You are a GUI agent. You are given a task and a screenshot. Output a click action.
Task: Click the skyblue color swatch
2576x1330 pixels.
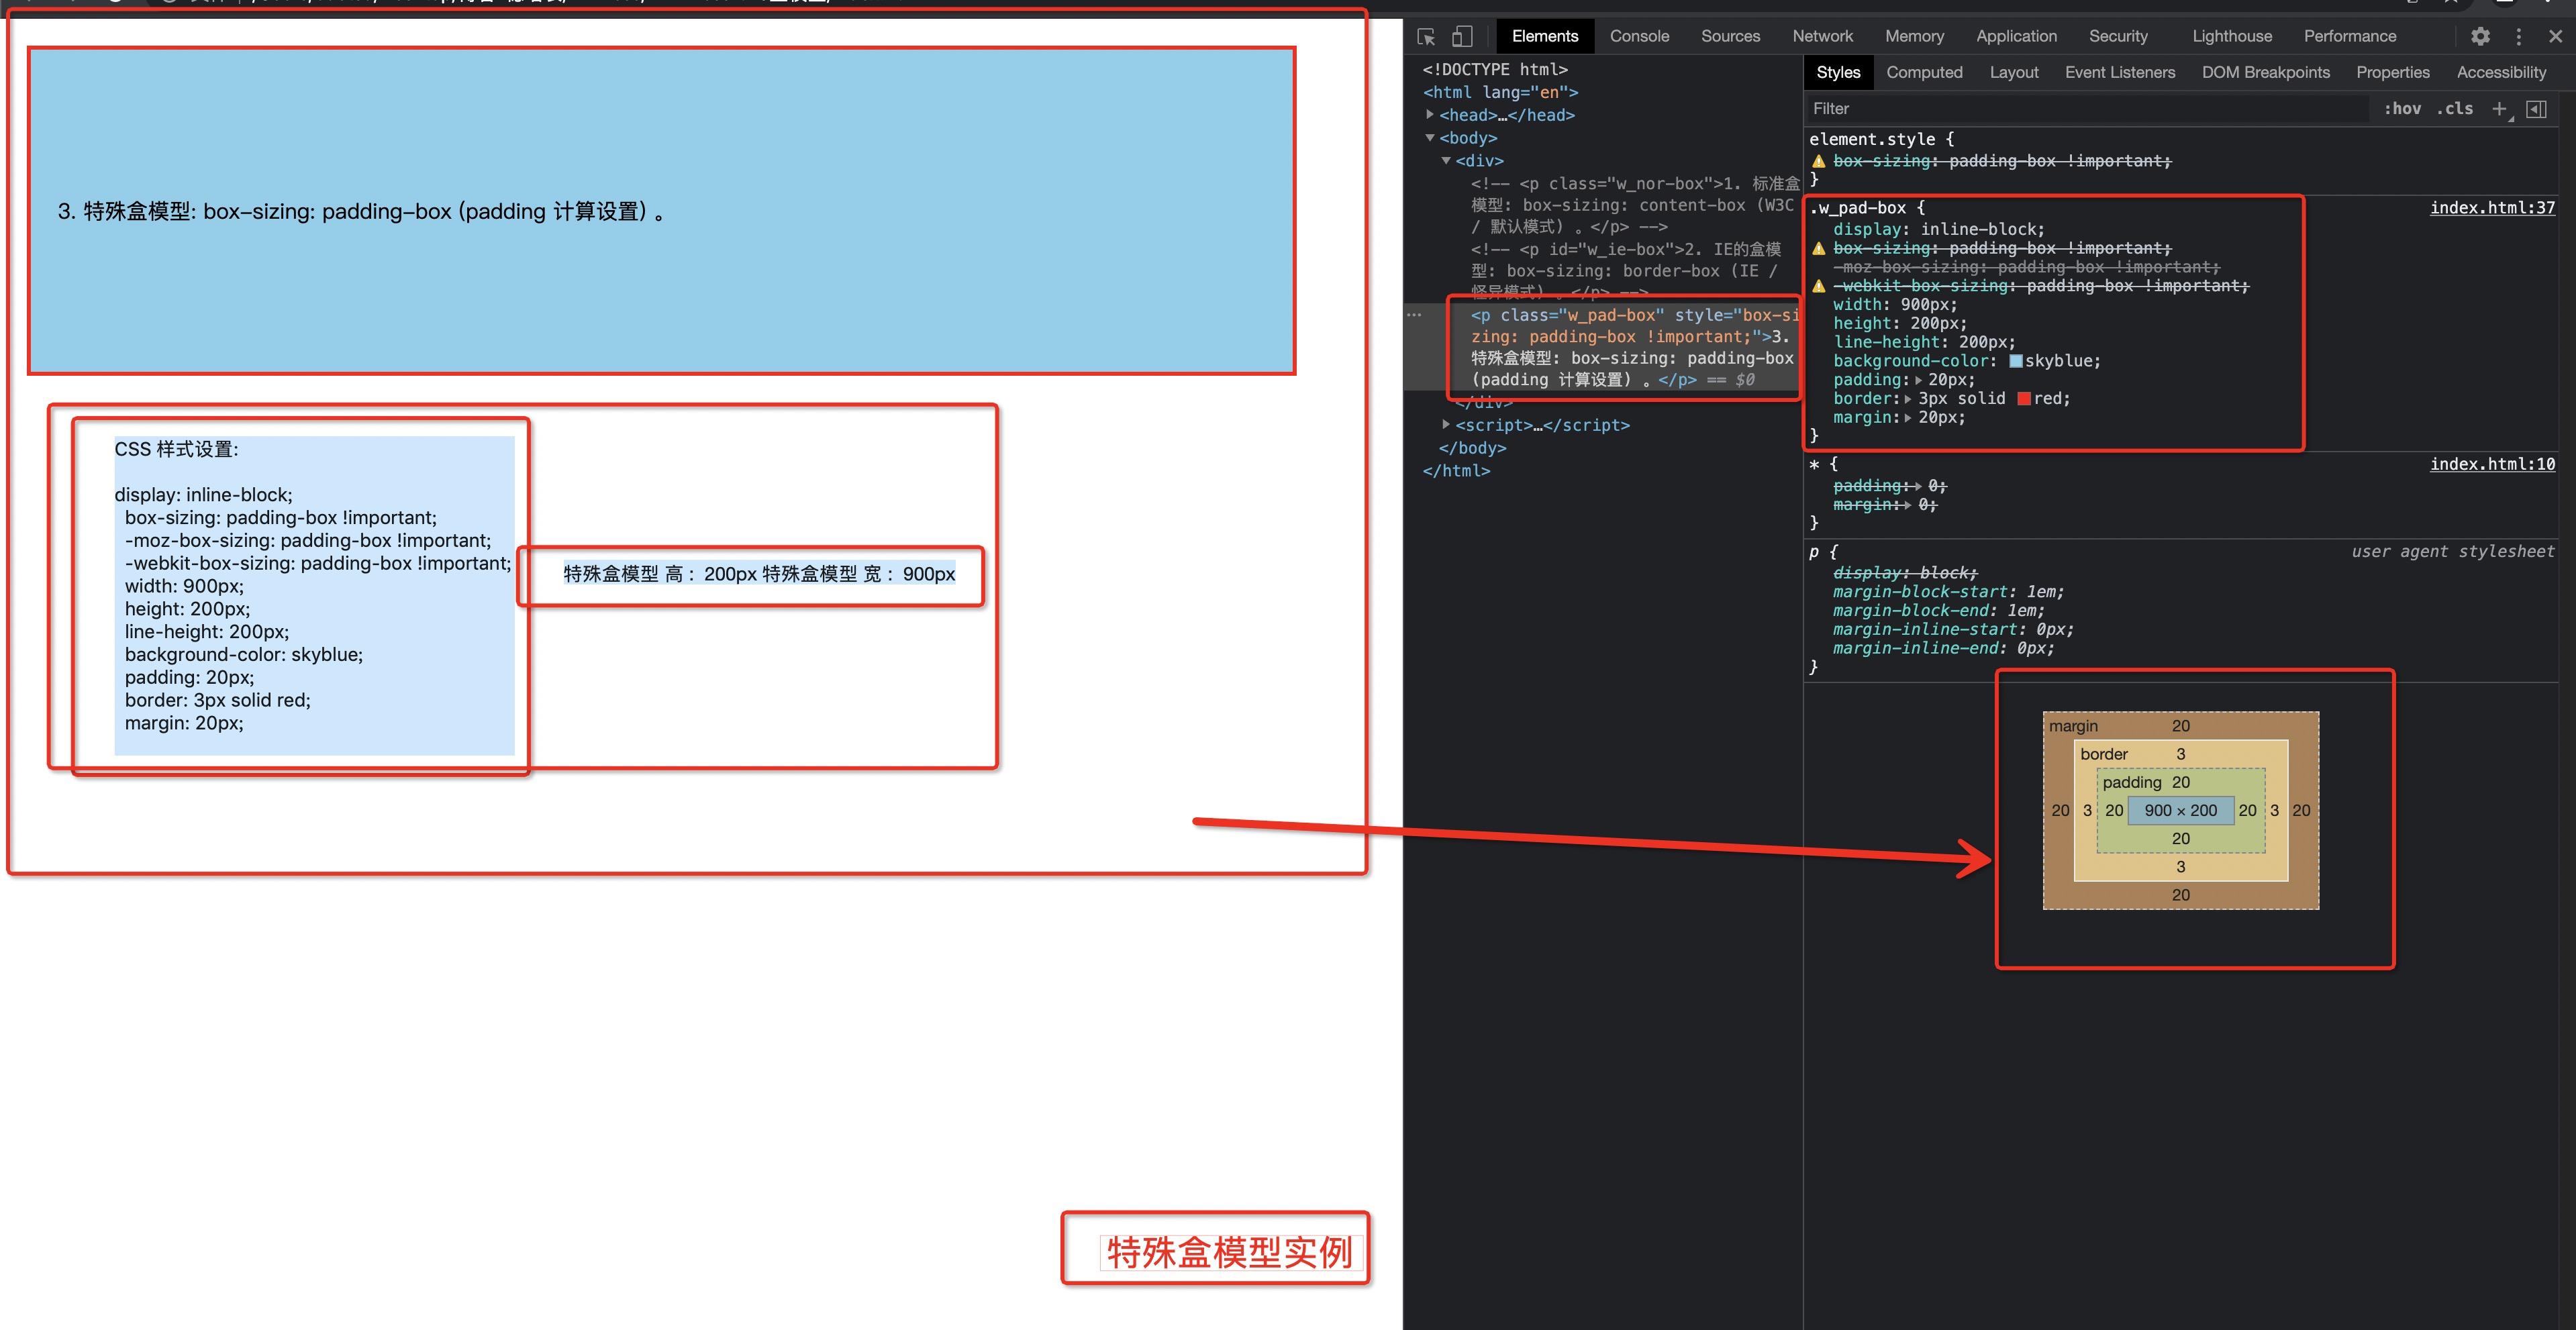tap(2016, 361)
